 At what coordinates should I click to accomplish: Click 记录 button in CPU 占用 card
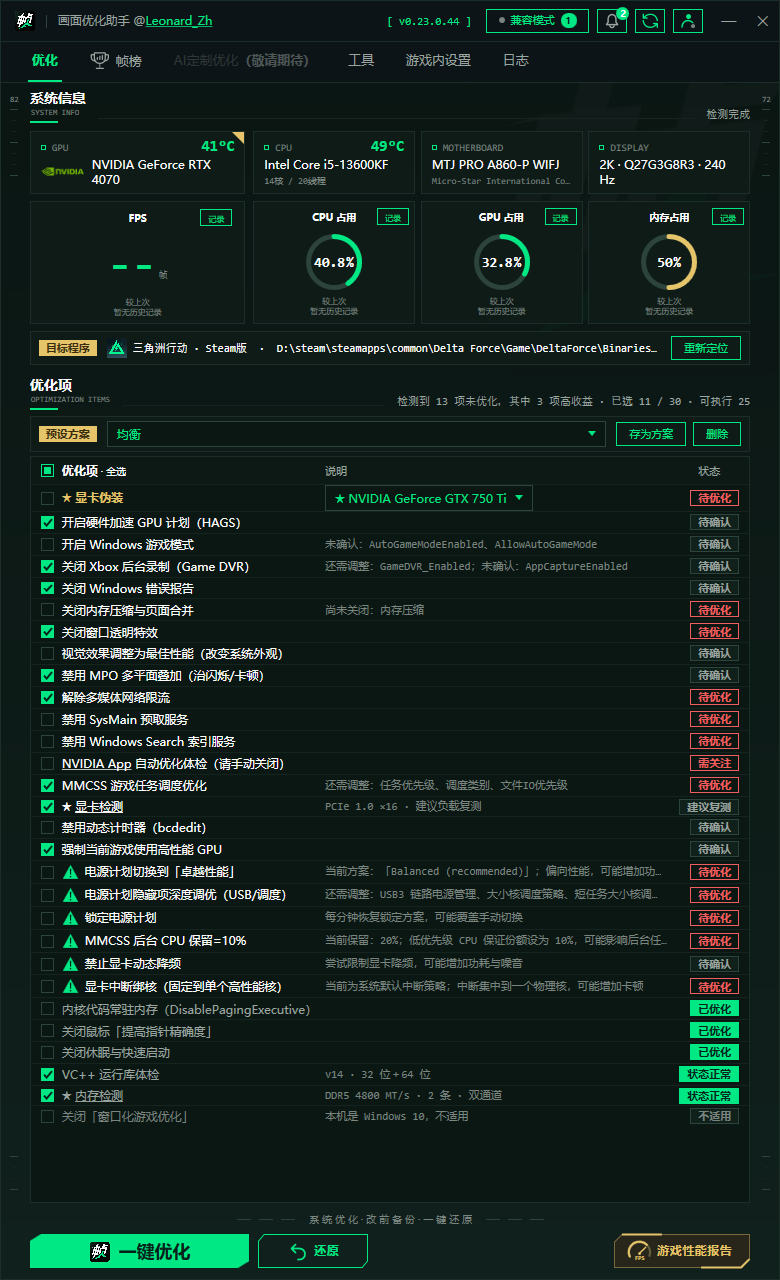coord(393,217)
